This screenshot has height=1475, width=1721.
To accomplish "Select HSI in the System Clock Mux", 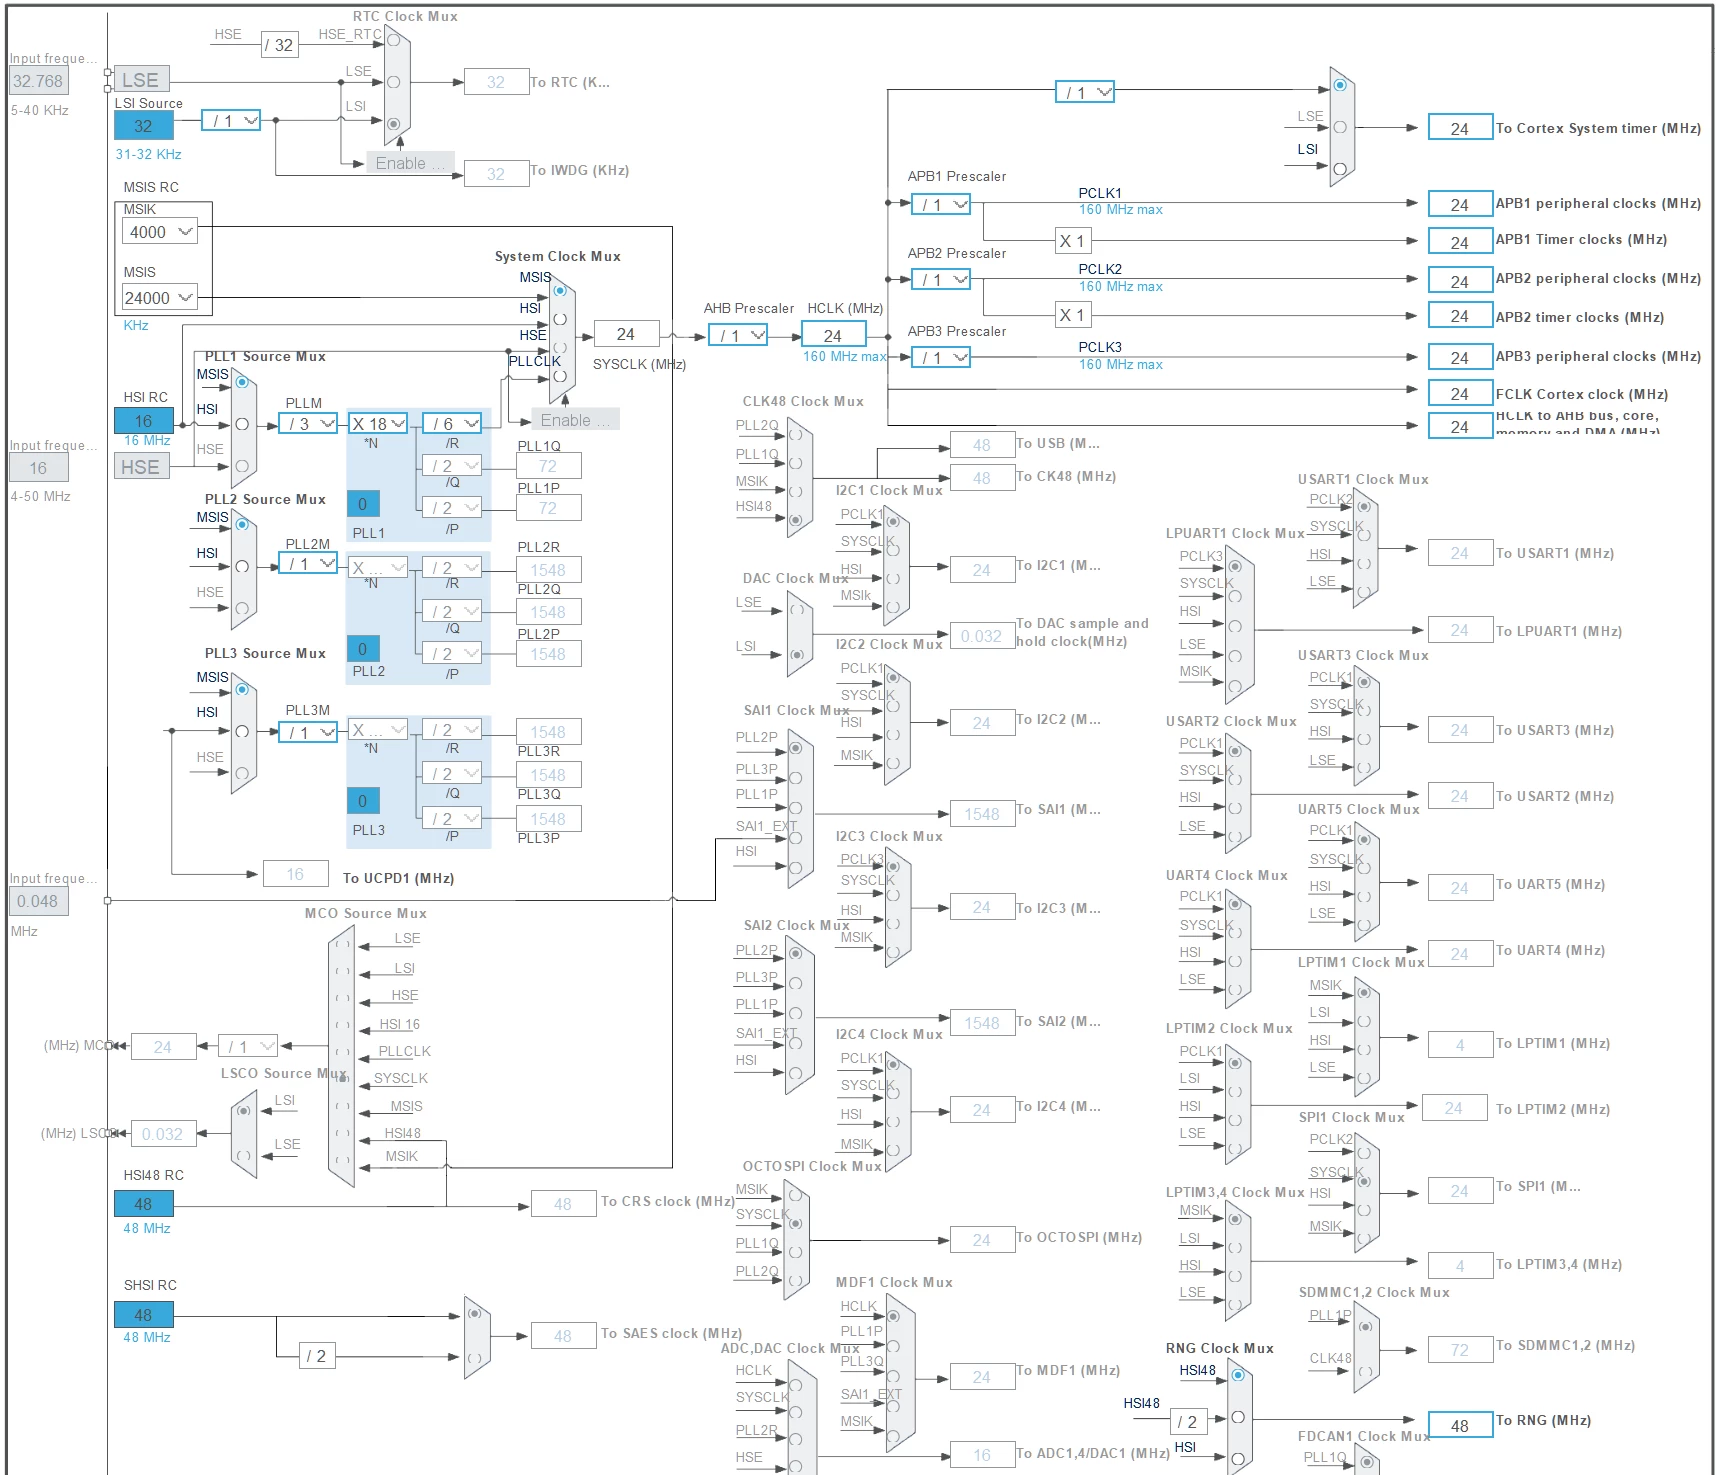I will click(x=560, y=319).
